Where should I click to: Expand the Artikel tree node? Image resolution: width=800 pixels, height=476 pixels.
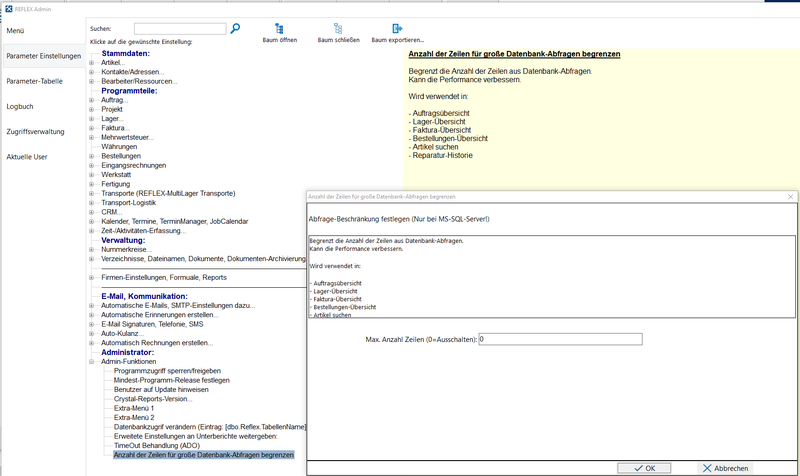[92, 63]
